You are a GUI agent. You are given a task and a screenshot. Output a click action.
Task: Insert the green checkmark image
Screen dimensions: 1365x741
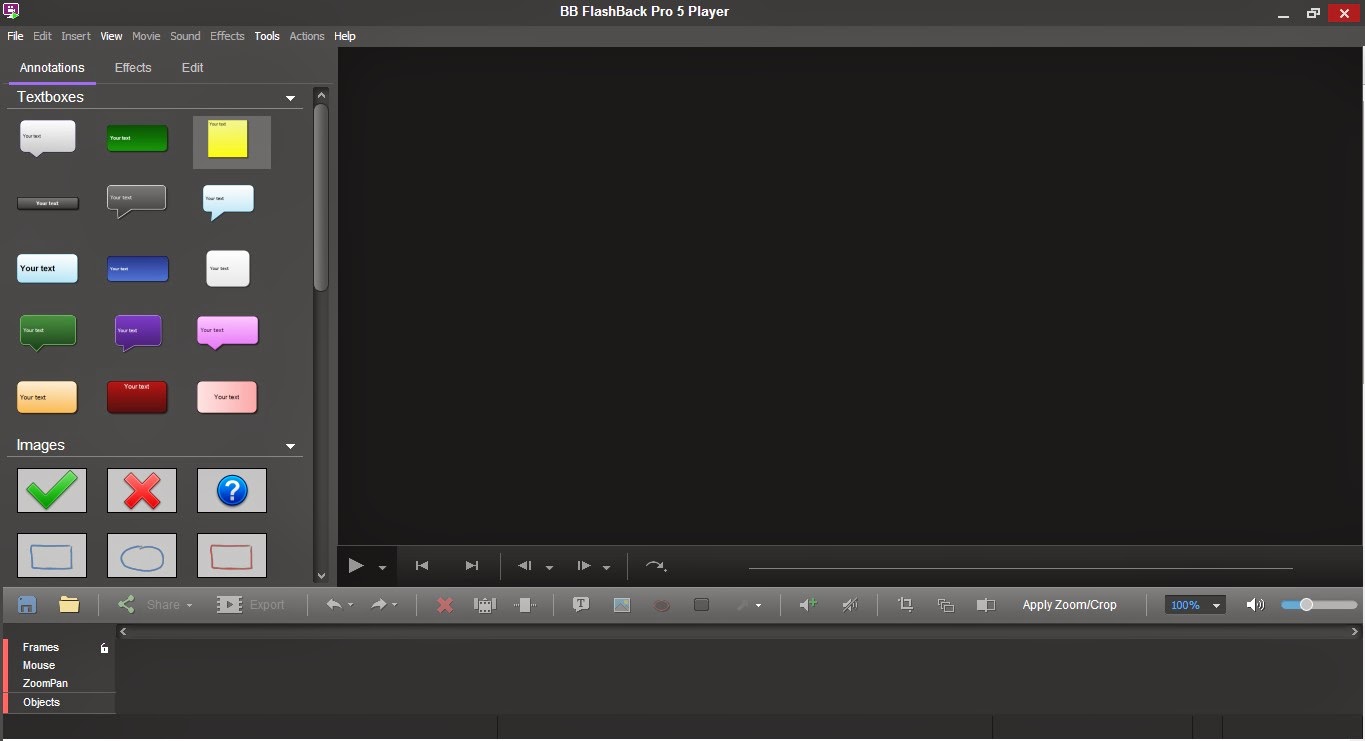point(52,491)
